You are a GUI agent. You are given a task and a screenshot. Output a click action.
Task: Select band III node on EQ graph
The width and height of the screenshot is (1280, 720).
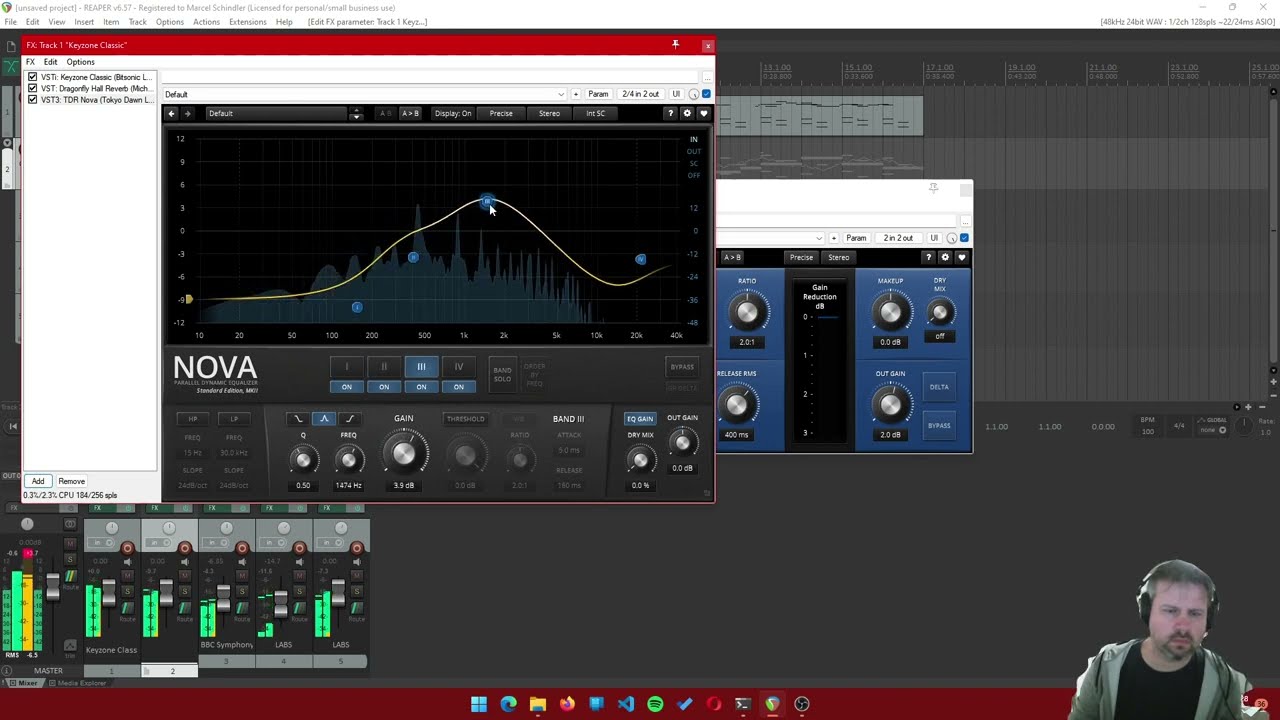487,202
